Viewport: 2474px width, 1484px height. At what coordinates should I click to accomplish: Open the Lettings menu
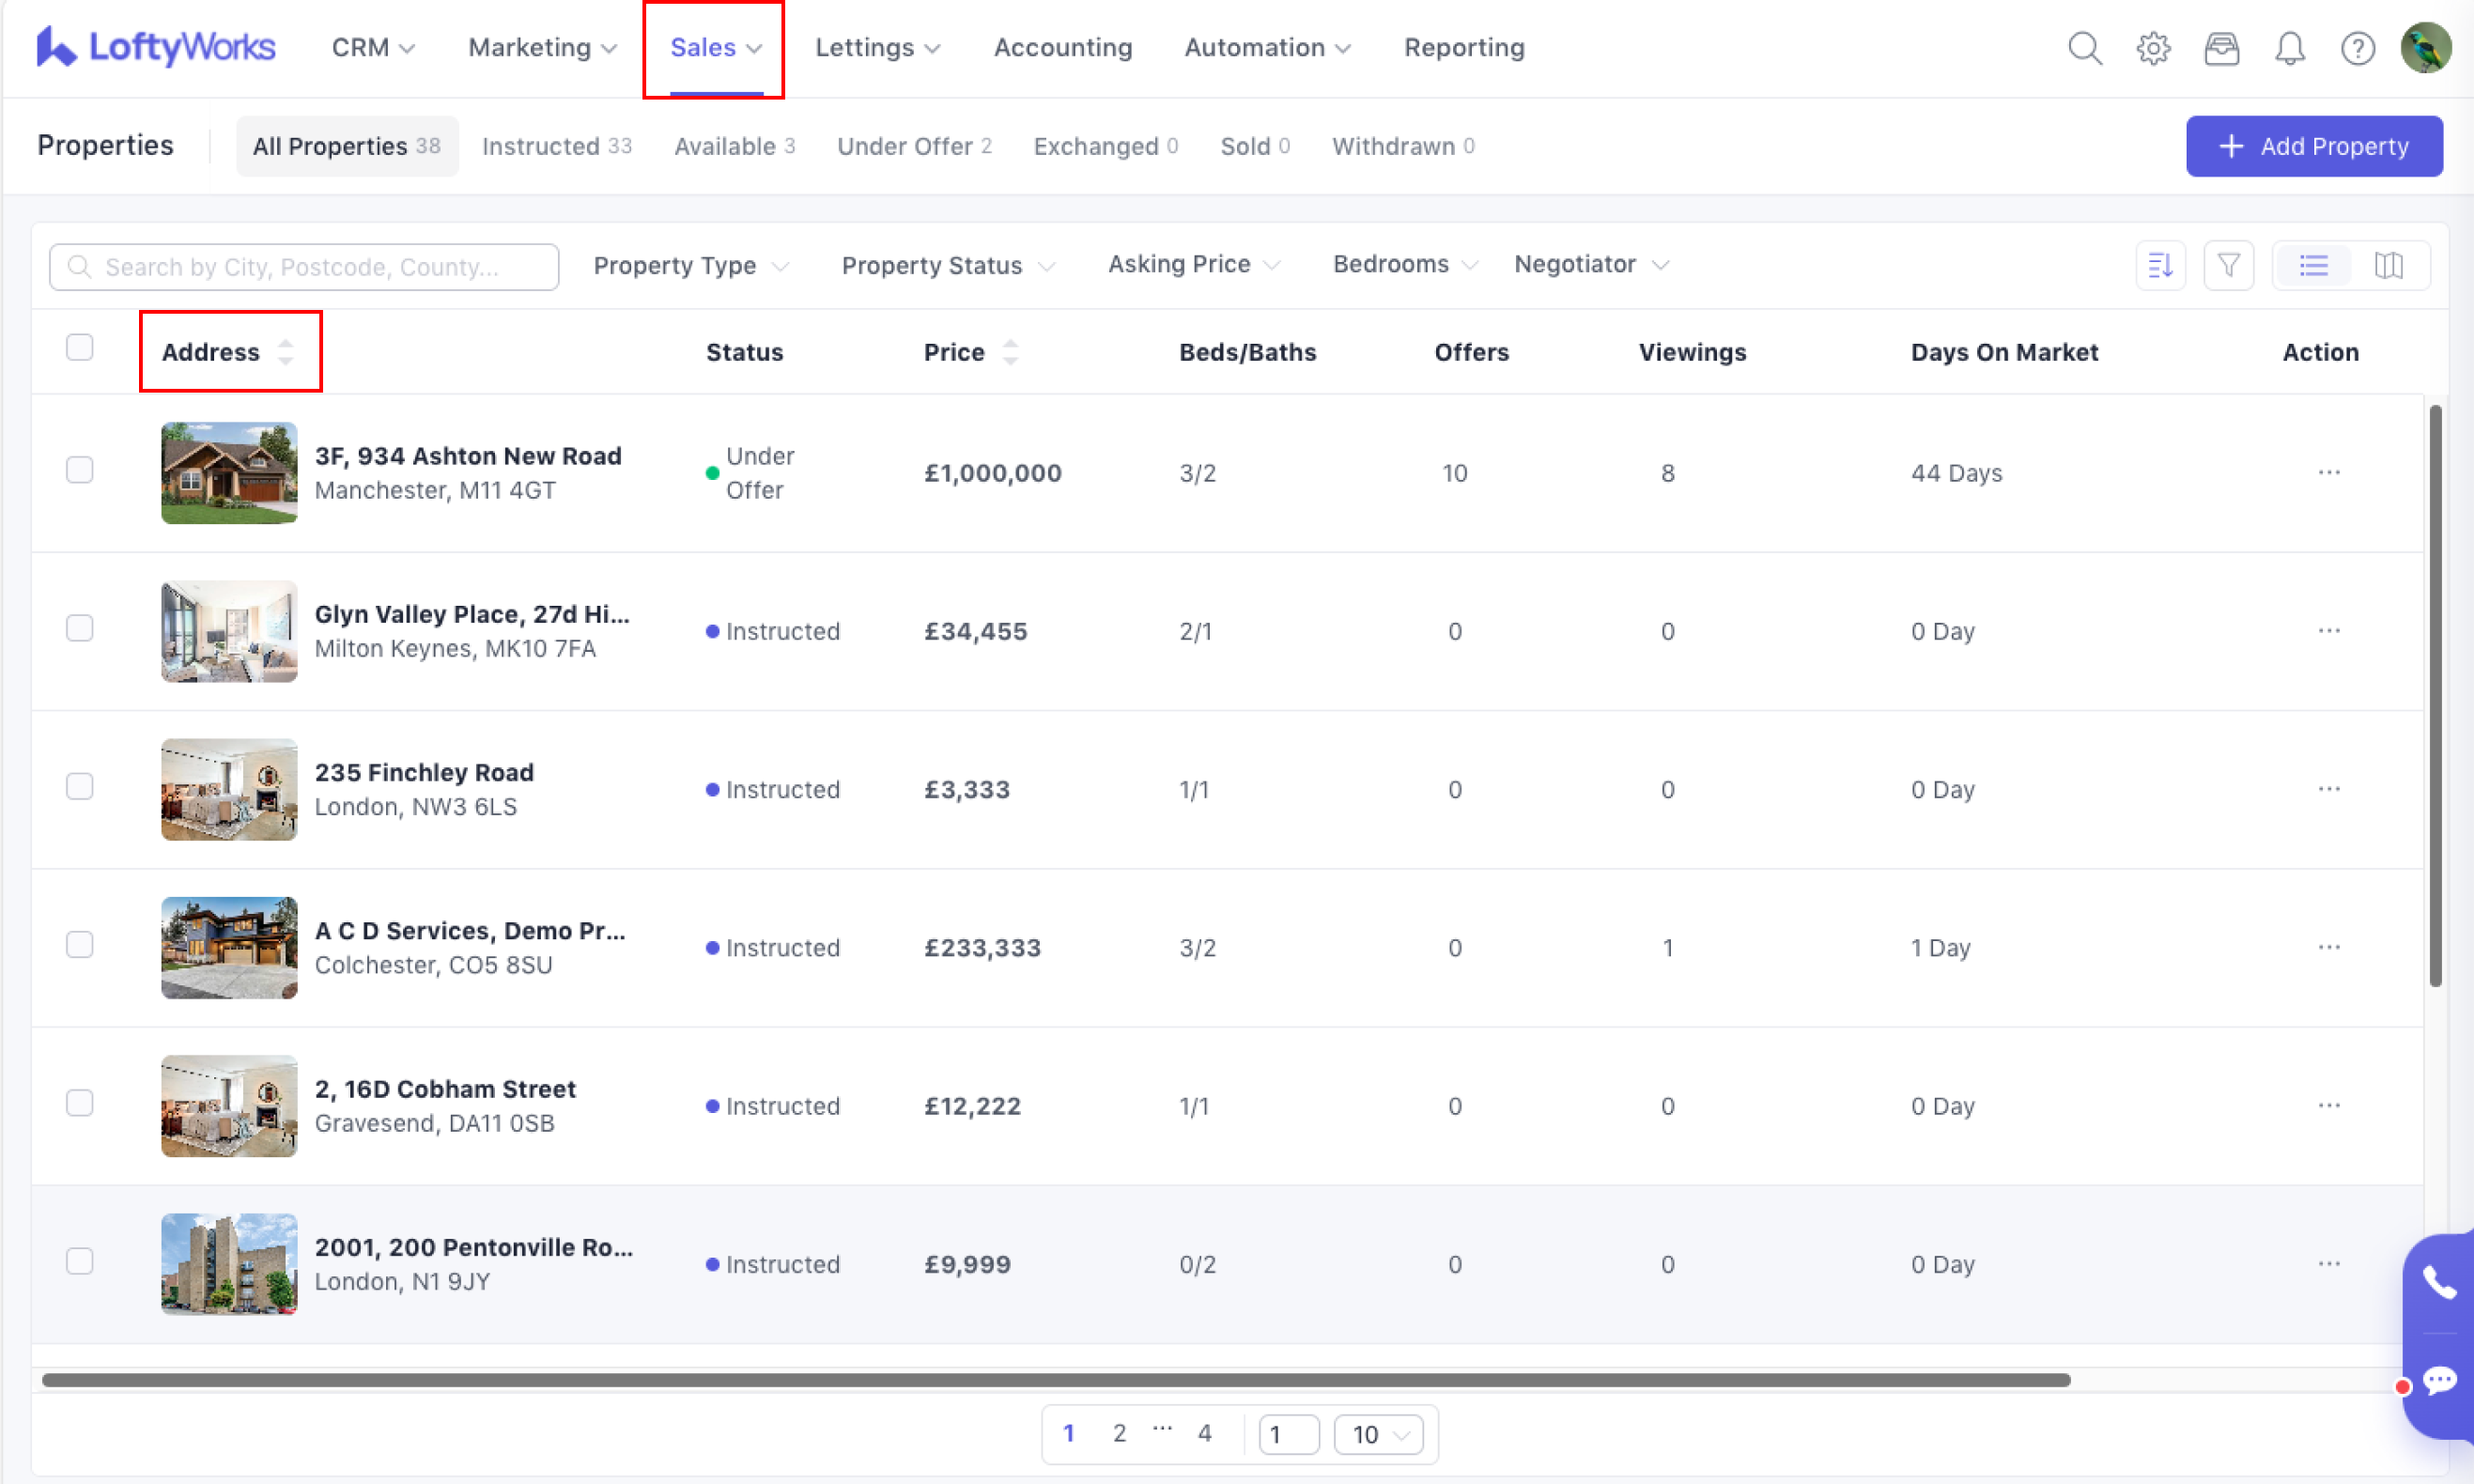click(x=876, y=48)
